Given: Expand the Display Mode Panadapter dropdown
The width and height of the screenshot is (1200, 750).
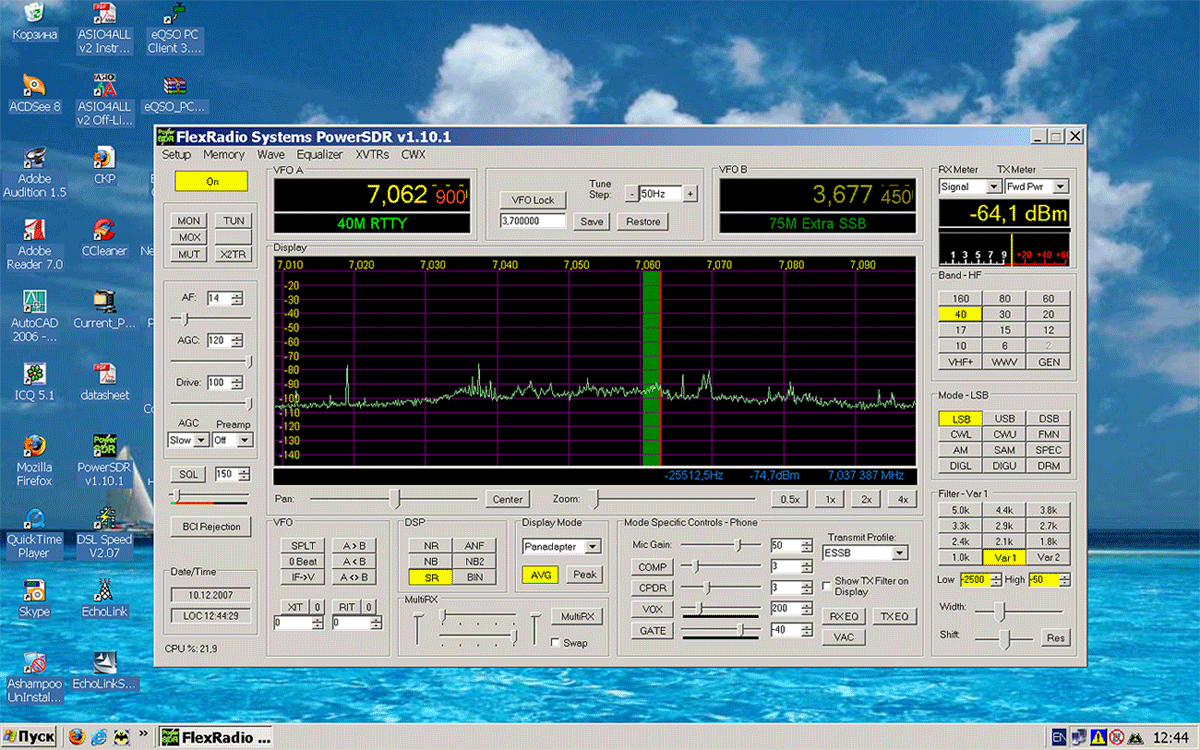Looking at the screenshot, I should (592, 547).
